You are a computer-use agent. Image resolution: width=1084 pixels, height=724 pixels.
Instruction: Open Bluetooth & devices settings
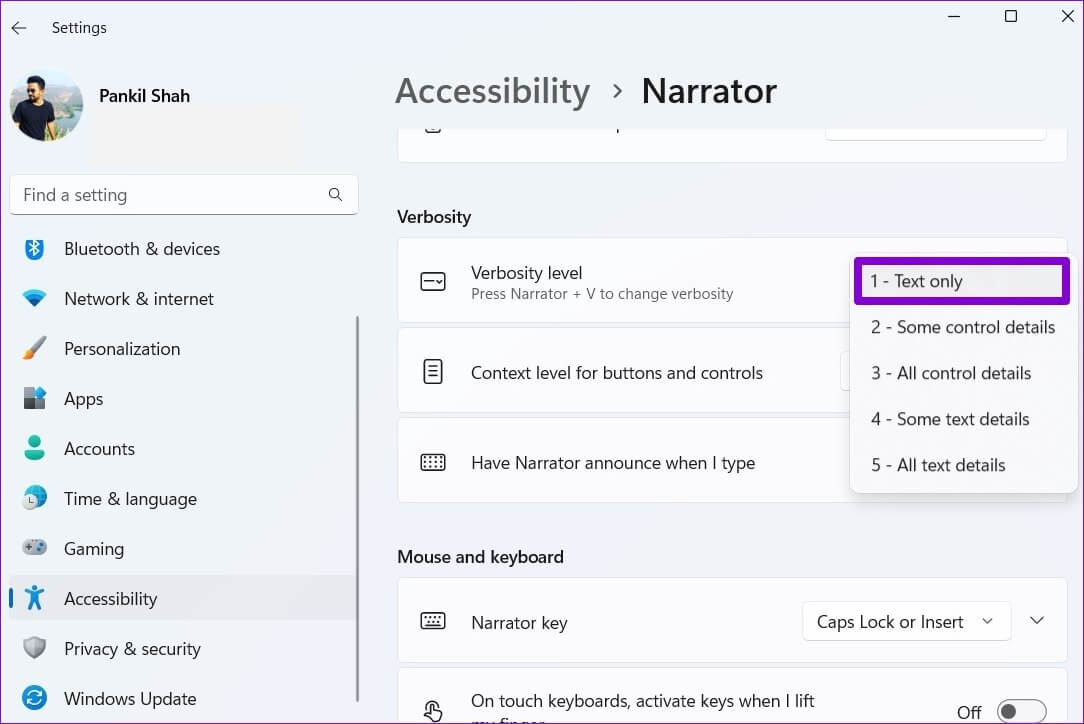[183, 249]
